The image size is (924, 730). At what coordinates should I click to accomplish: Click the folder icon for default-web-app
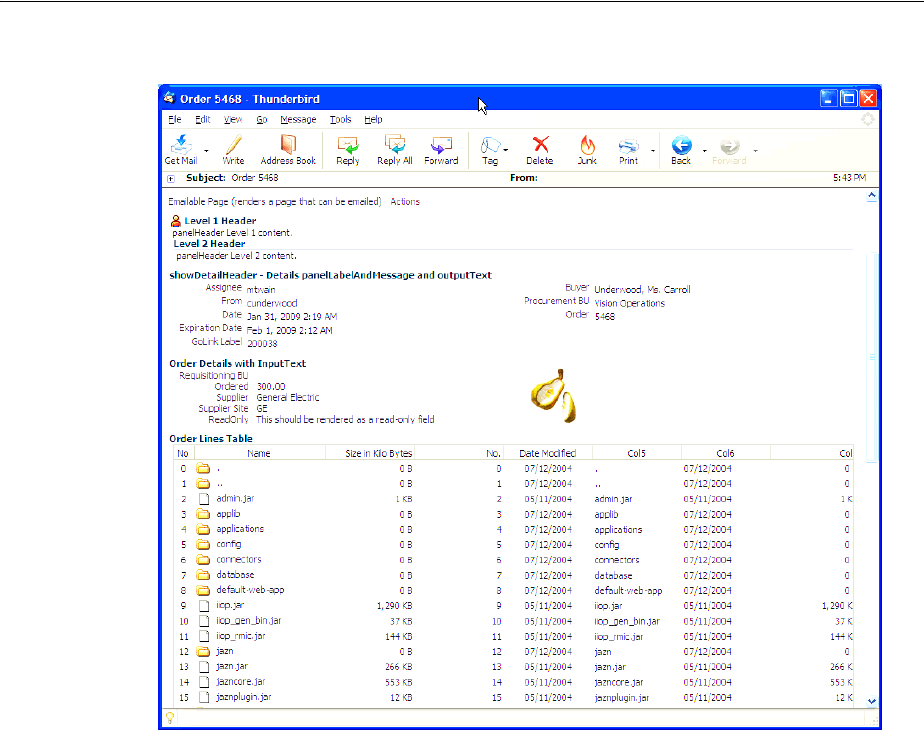pyautogui.click(x=203, y=590)
